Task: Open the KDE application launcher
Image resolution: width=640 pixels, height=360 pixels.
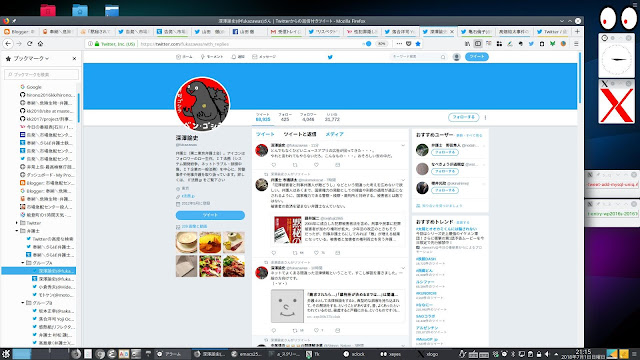Action: [6, 354]
